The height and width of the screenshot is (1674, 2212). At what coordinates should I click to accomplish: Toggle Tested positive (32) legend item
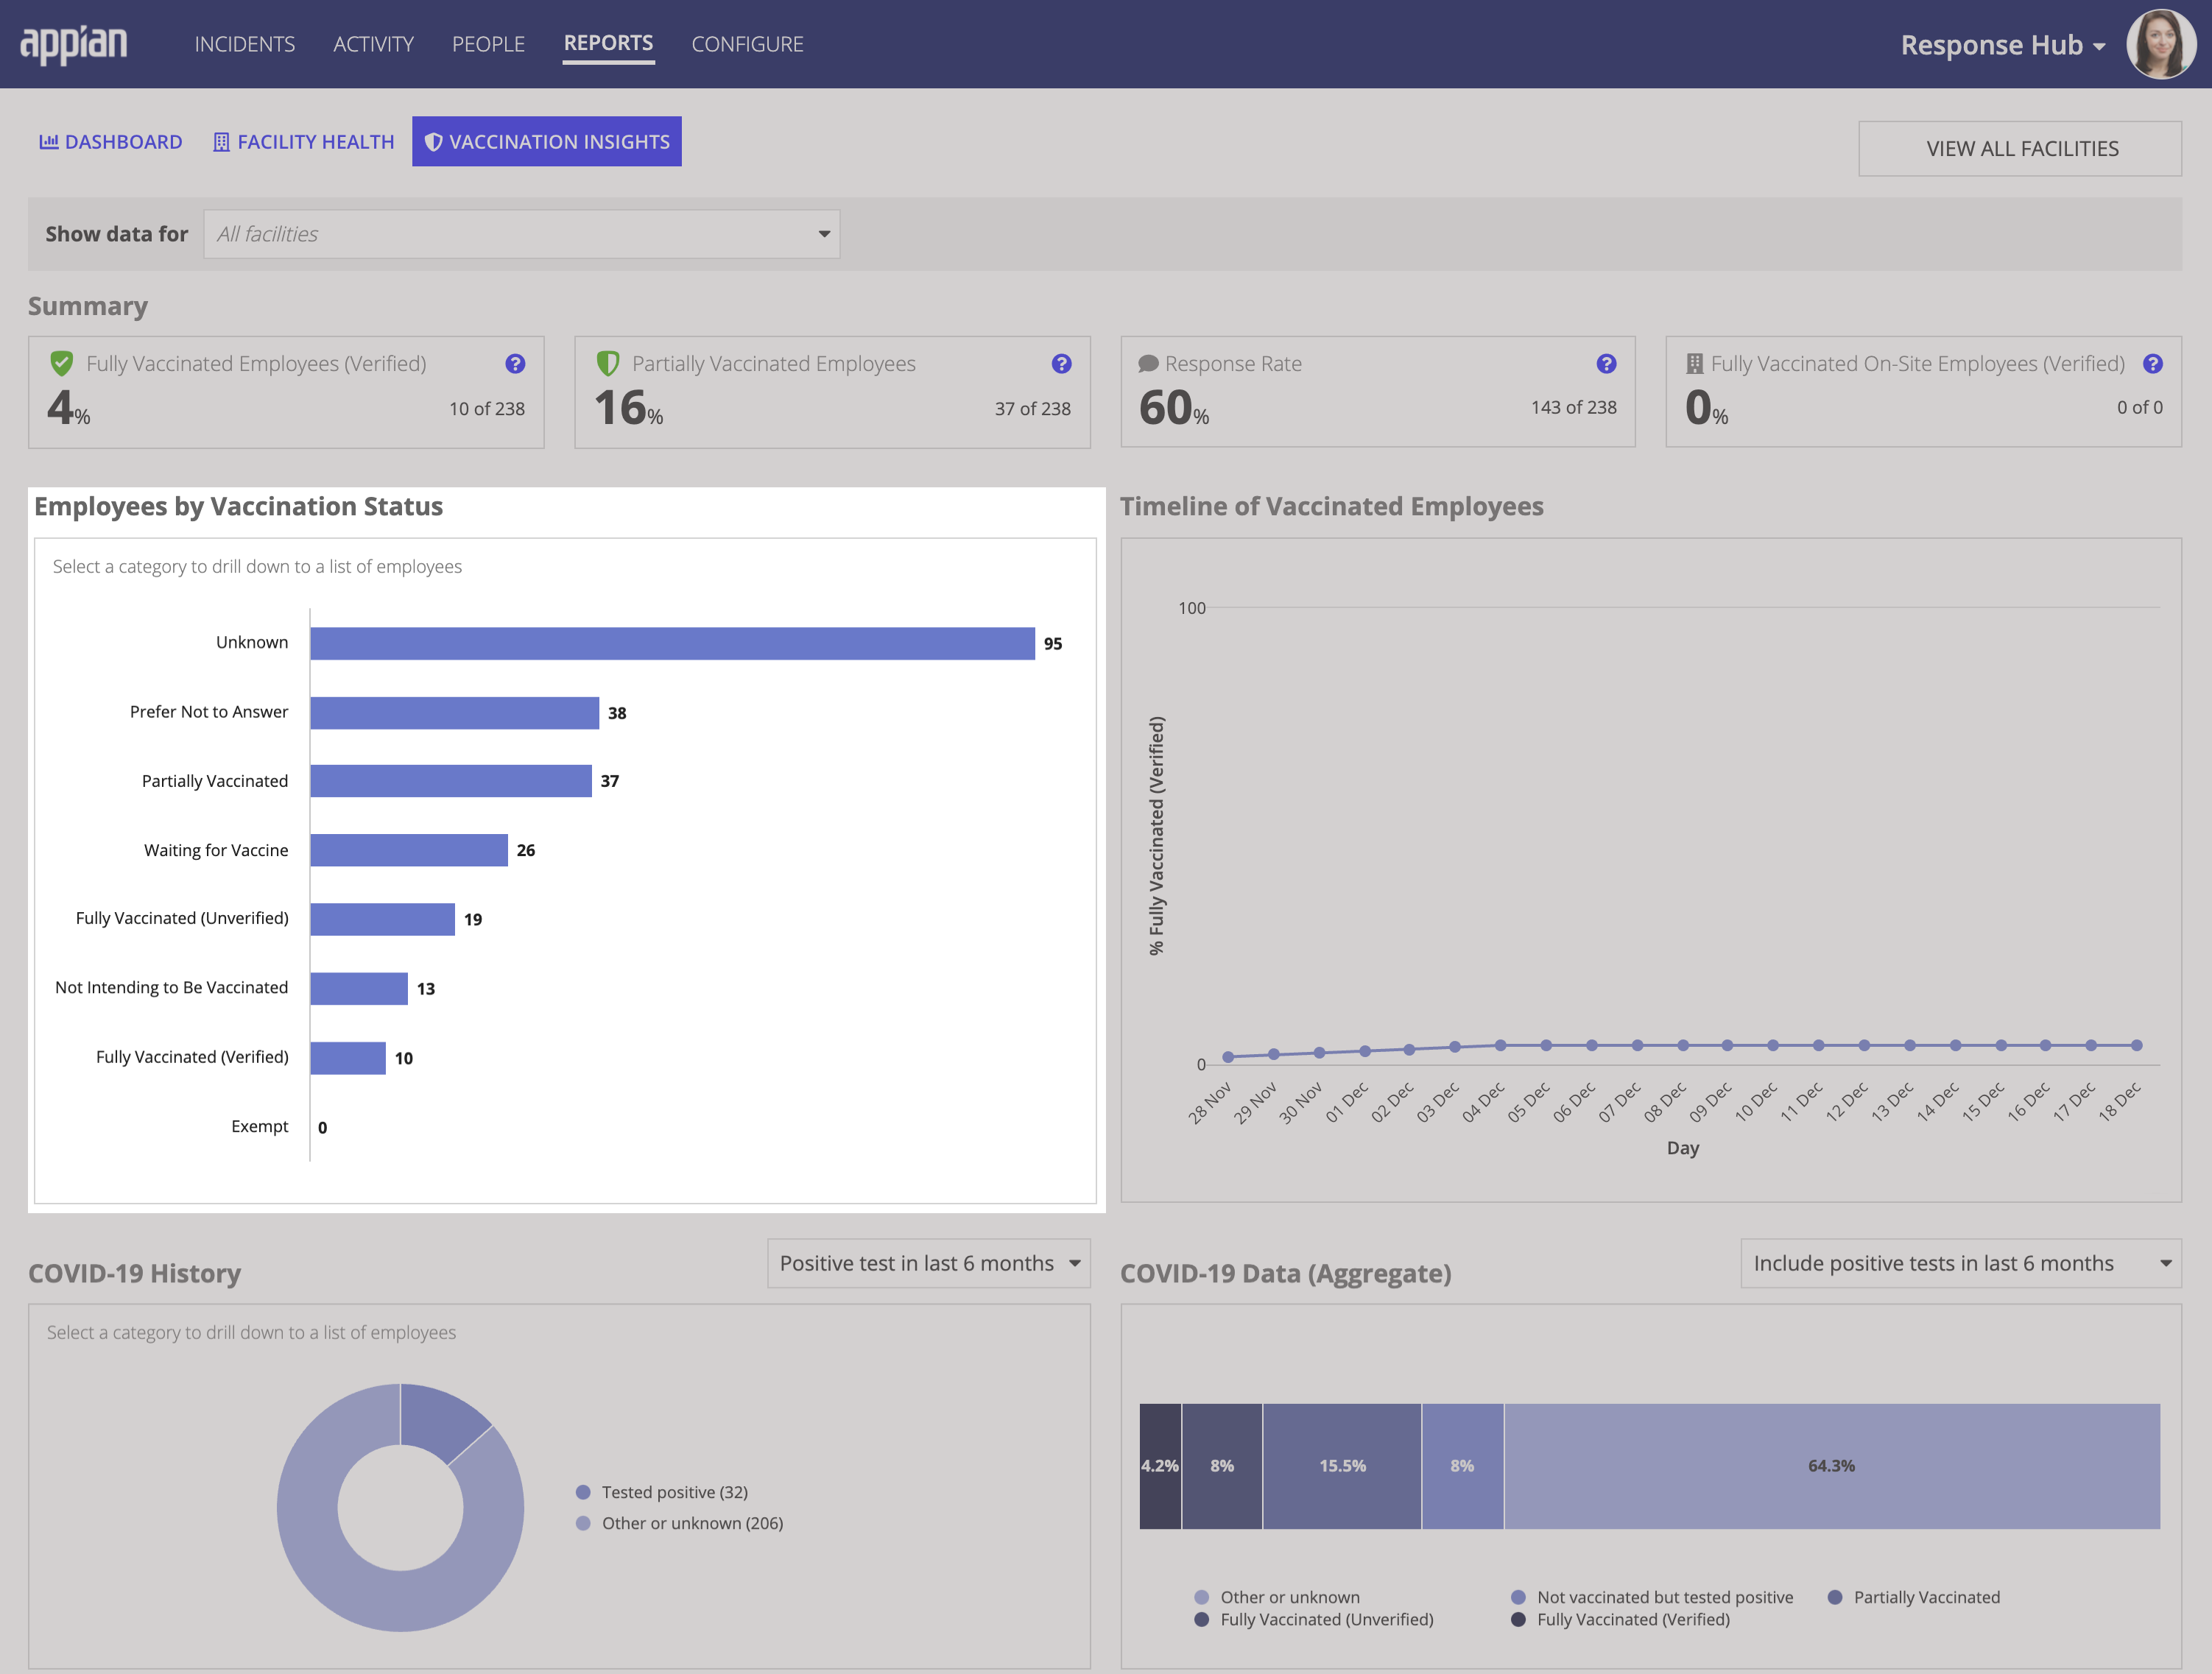(x=662, y=1492)
